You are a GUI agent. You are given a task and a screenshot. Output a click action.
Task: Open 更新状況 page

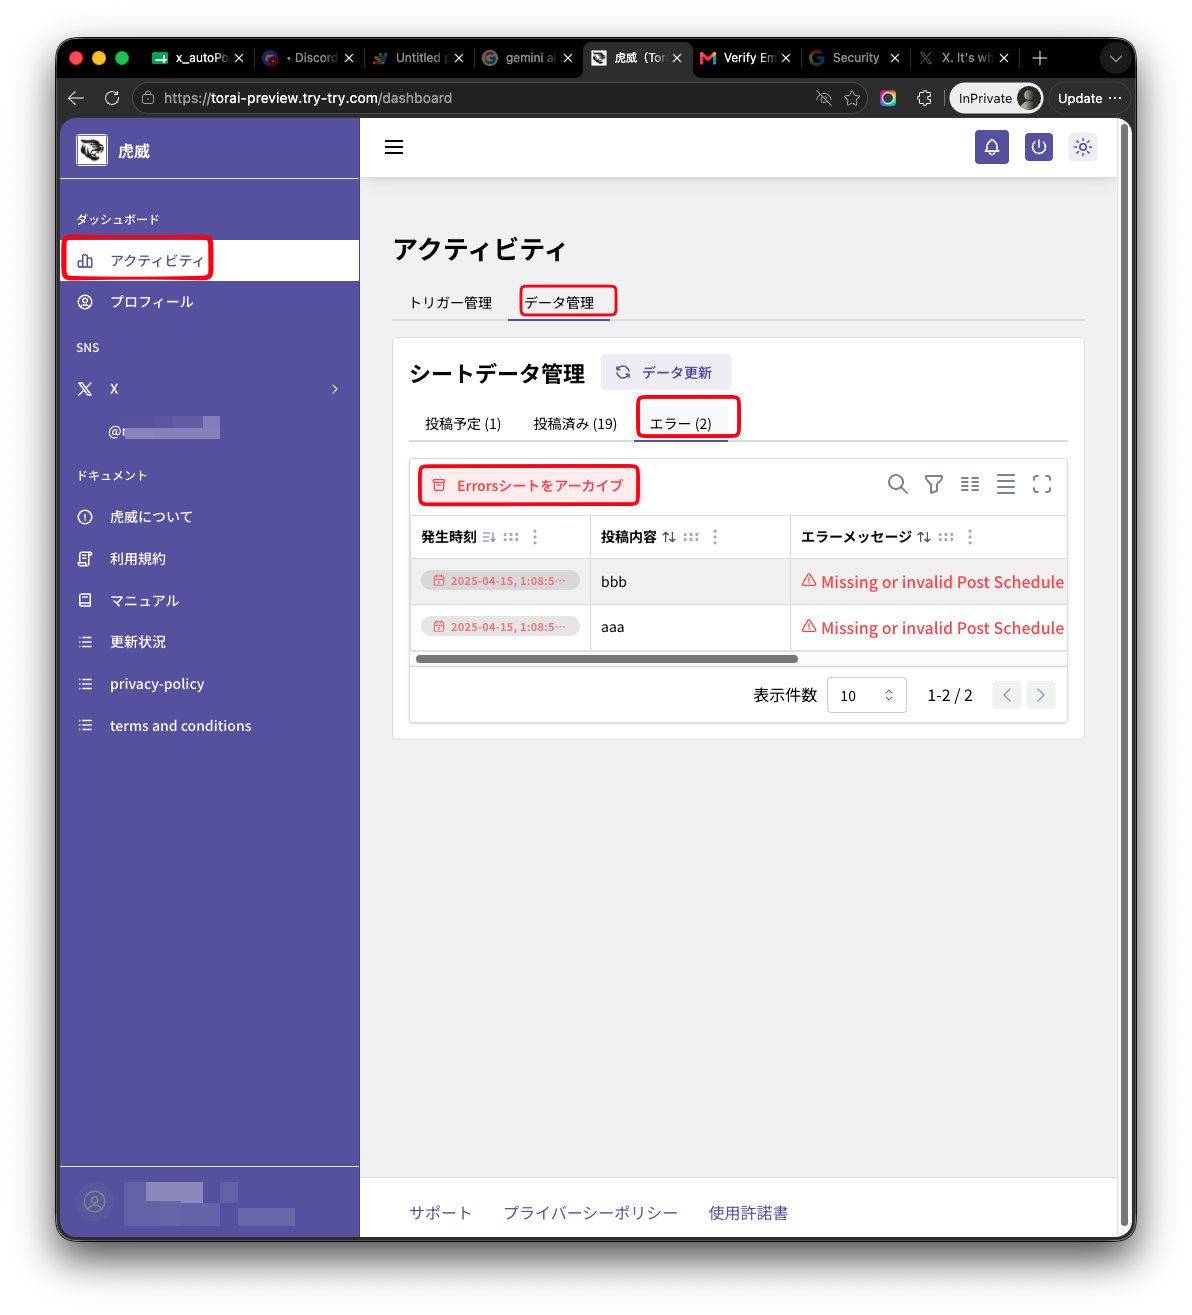209,642
